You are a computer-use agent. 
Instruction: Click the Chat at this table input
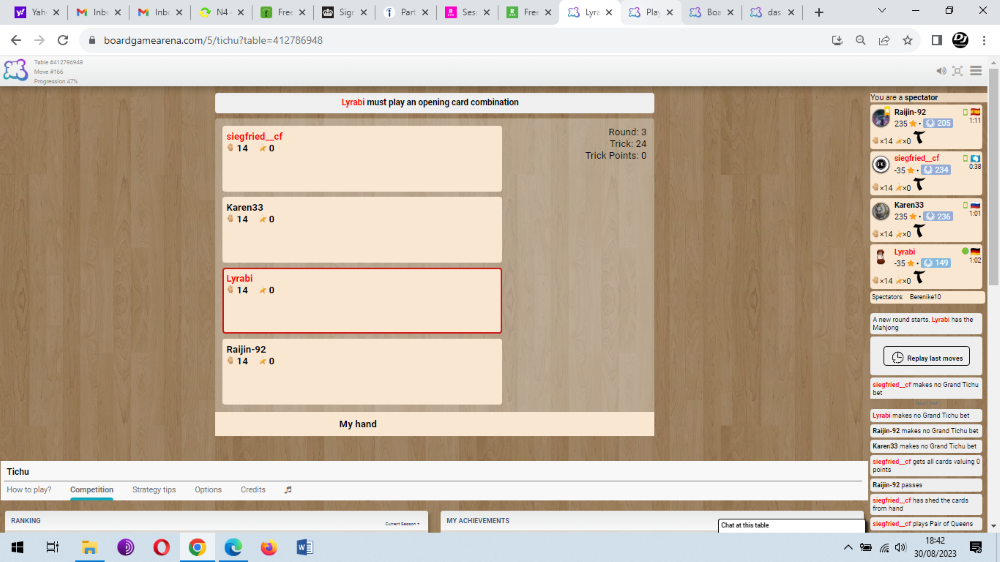click(x=791, y=525)
